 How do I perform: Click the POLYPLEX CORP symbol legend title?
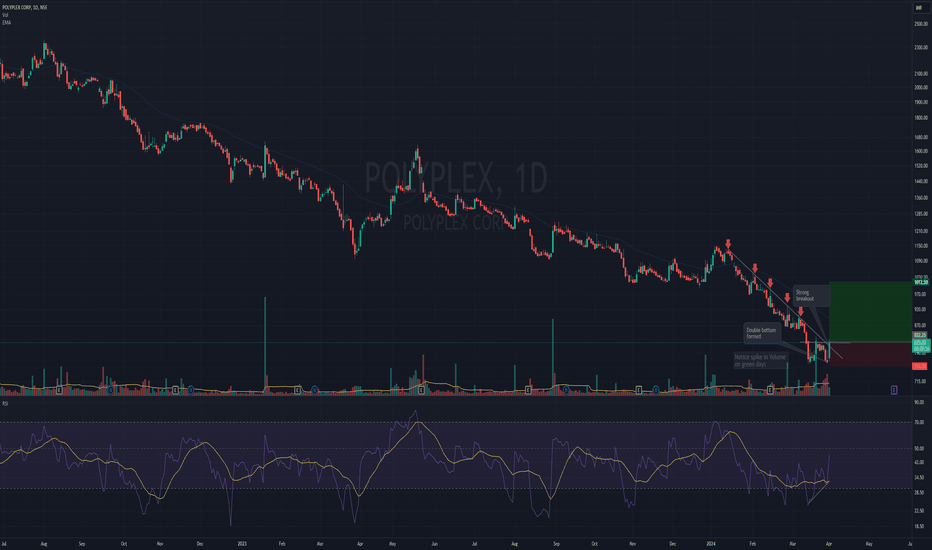tap(24, 7)
